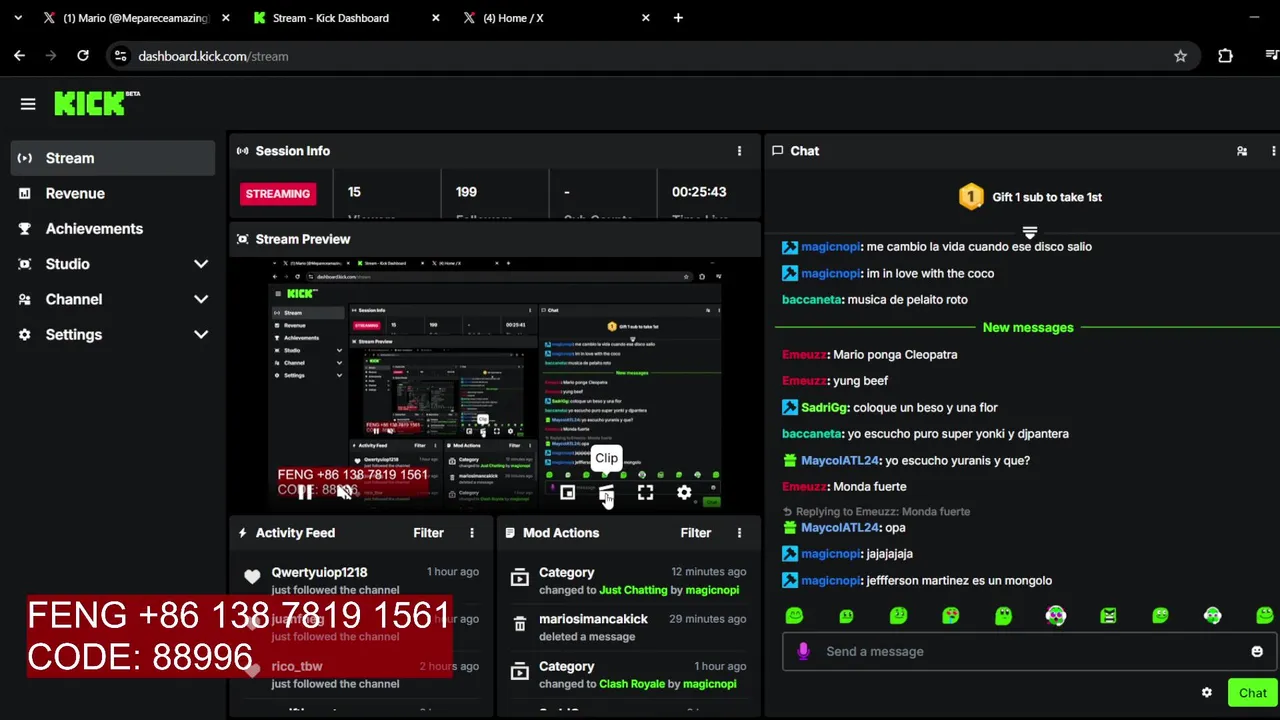Screen dimensions: 1280x720
Task: Open Activity Feed three-dot menu
Action: coord(472,533)
